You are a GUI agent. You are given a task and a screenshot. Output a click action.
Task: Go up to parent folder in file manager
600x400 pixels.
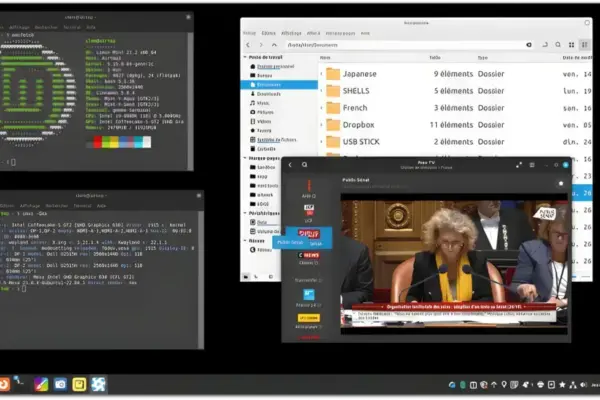[x=274, y=45]
